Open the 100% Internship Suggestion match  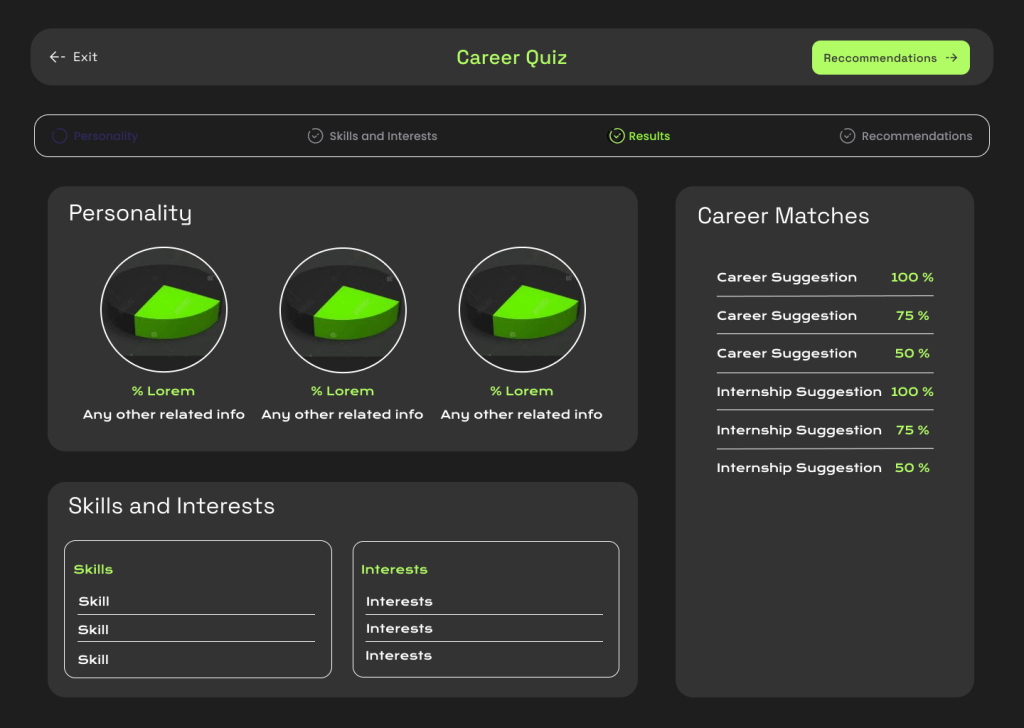pos(824,392)
